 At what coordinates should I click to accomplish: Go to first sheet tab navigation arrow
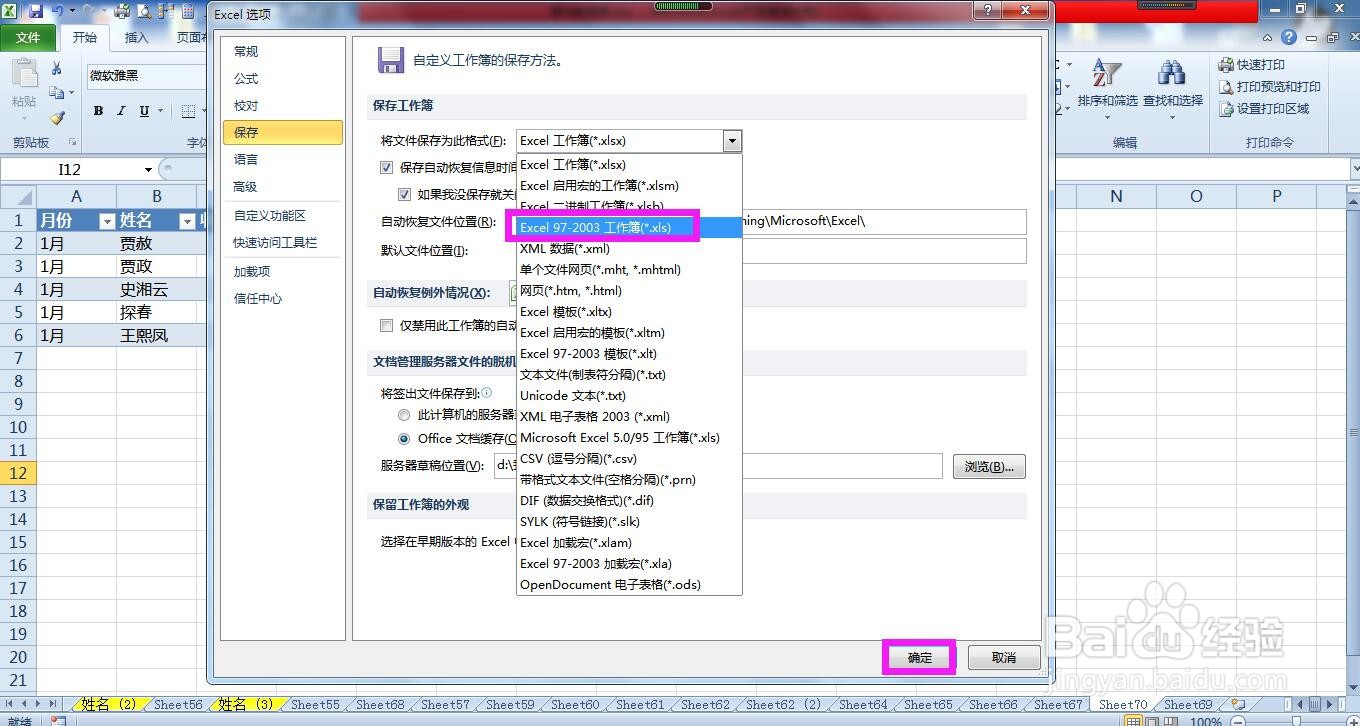tap(9, 705)
